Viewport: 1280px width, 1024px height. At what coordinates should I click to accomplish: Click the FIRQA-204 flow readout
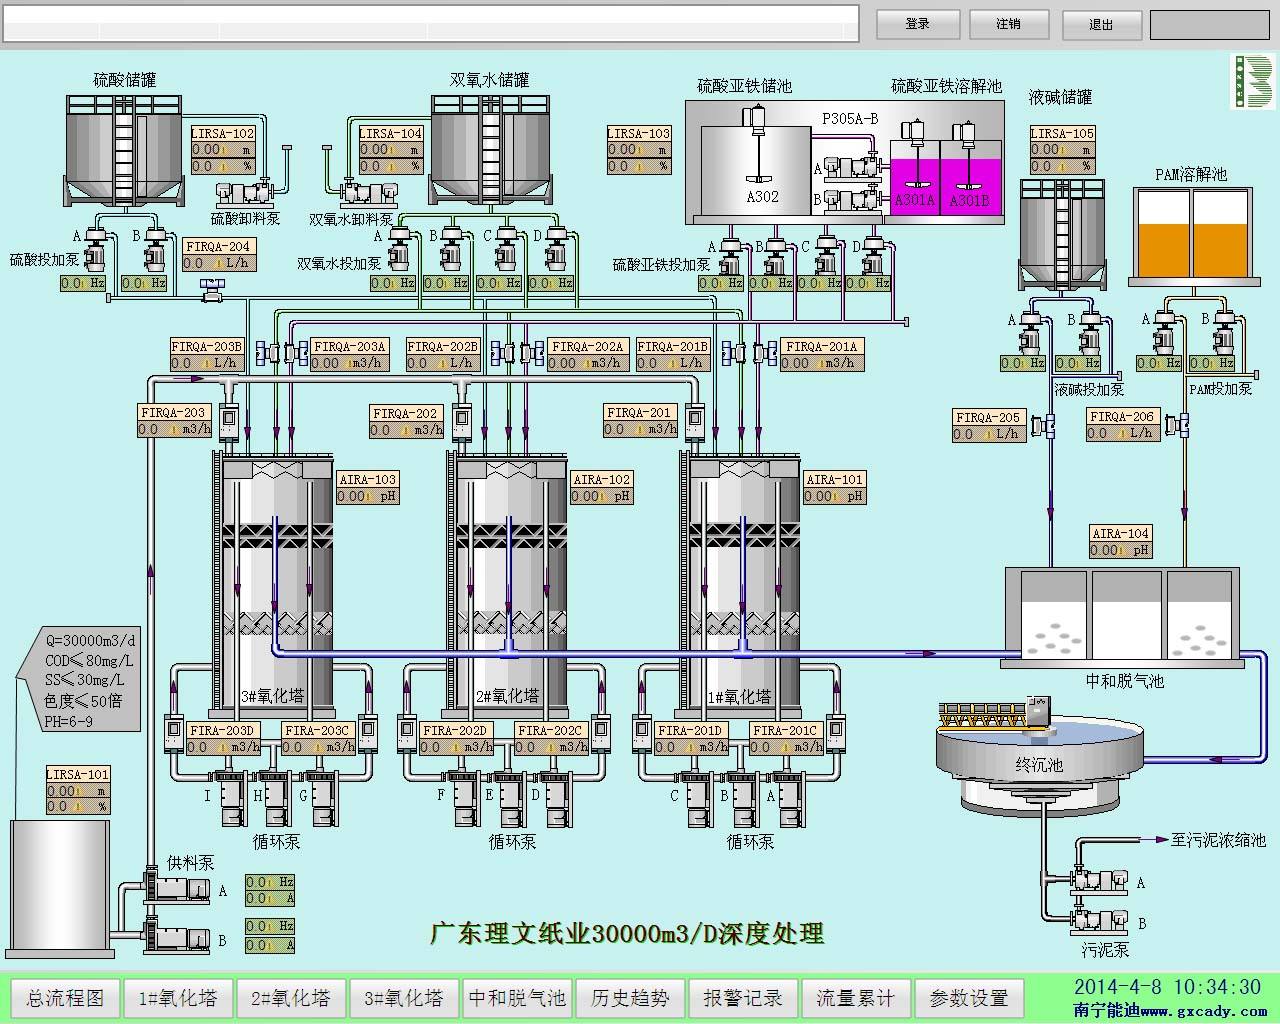219,255
